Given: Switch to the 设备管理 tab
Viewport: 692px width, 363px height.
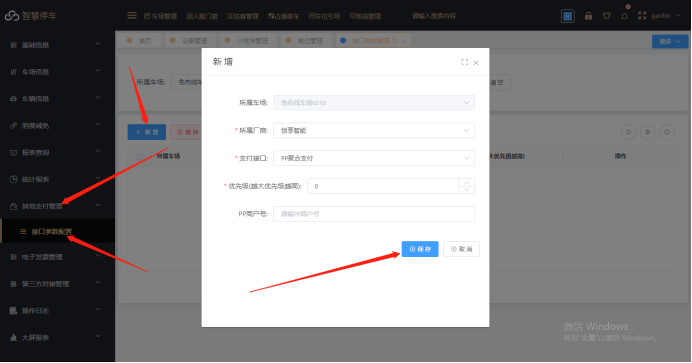Looking at the screenshot, I should [x=189, y=41].
